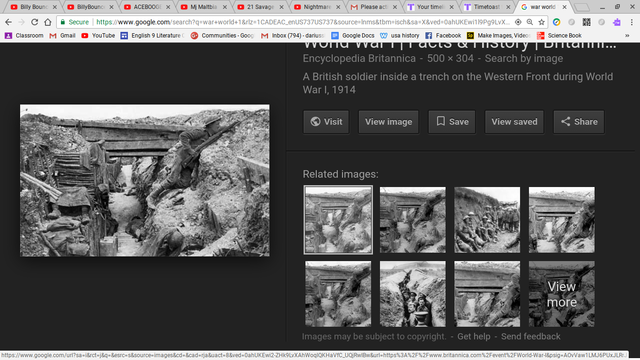The height and width of the screenshot is (360, 640).
Task: Click the browser forward arrow
Action: [x=22, y=22]
